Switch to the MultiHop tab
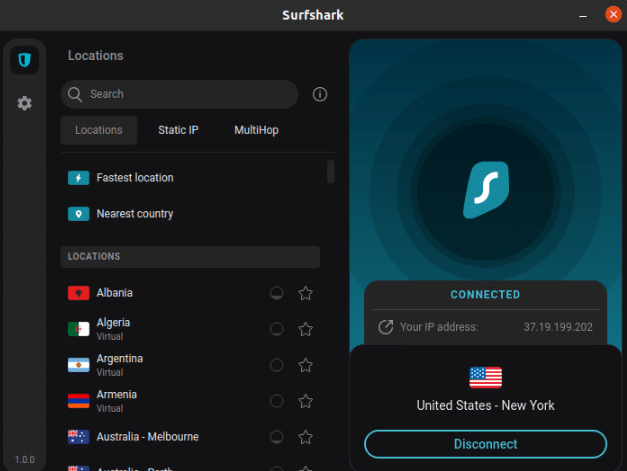 [256, 130]
